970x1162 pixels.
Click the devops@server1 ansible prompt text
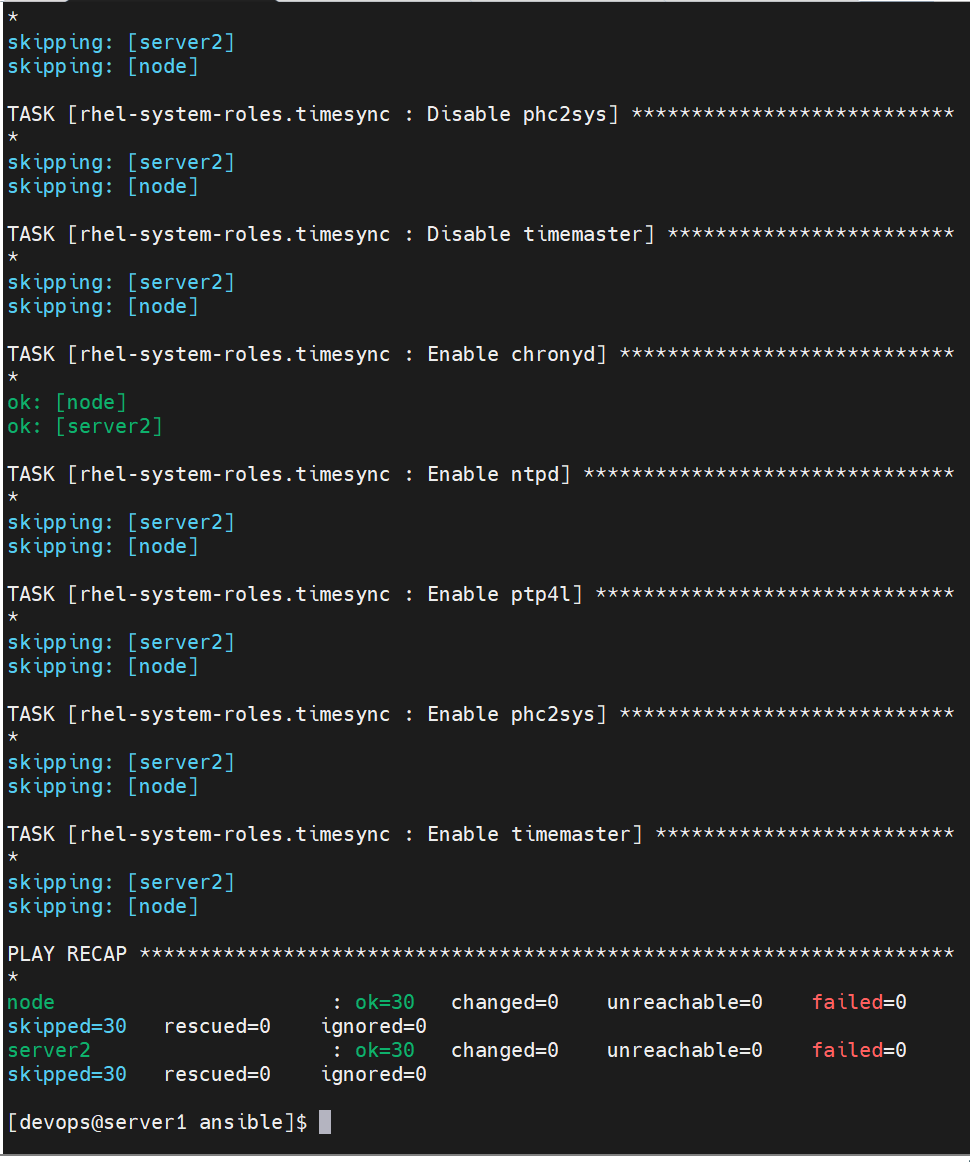click(157, 1122)
